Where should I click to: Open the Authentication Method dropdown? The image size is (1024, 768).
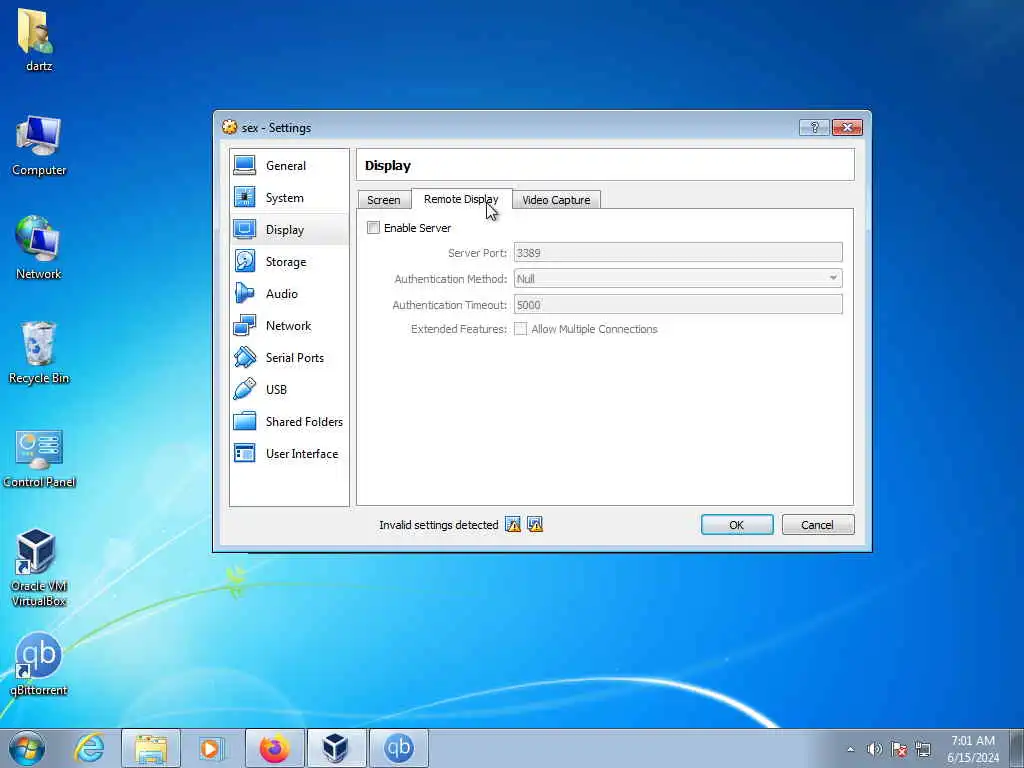(x=678, y=278)
